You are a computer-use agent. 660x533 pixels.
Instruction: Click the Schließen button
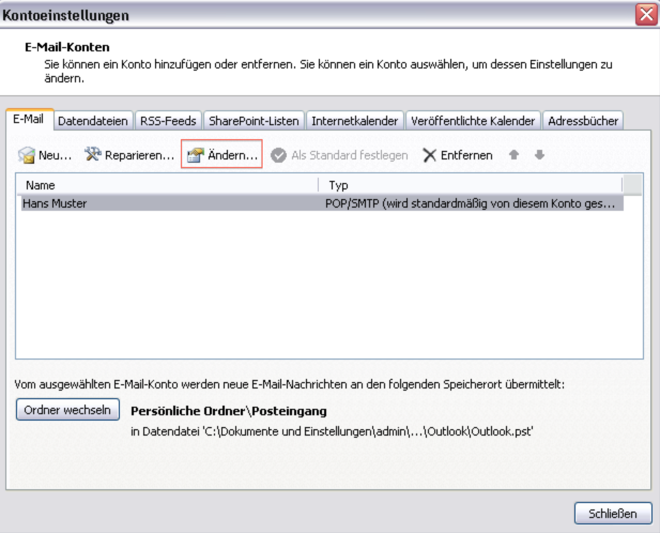[x=613, y=514]
